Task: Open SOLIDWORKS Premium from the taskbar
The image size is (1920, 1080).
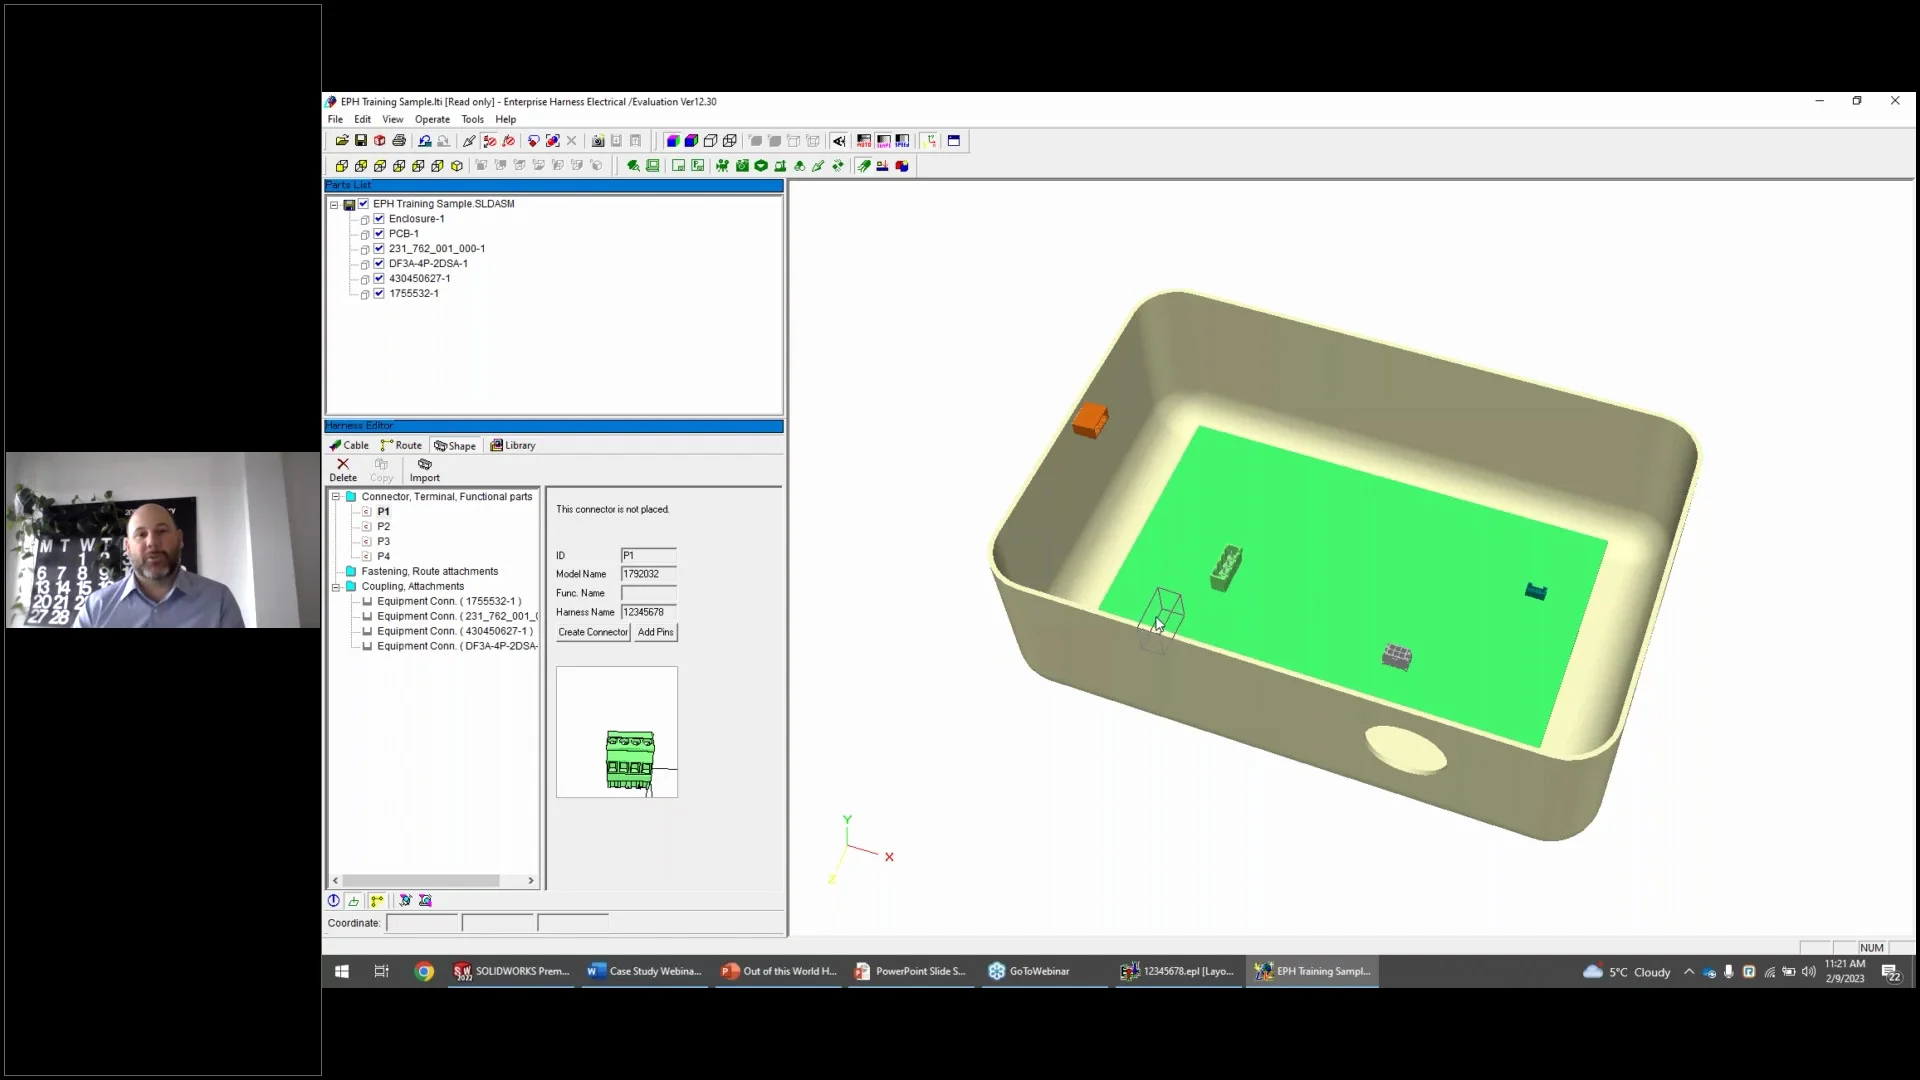Action: tap(511, 971)
